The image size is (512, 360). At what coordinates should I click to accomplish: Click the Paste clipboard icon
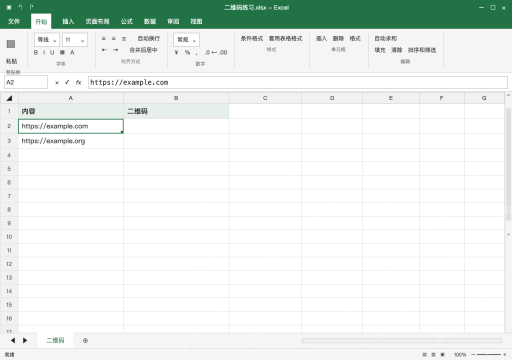click(x=11, y=44)
